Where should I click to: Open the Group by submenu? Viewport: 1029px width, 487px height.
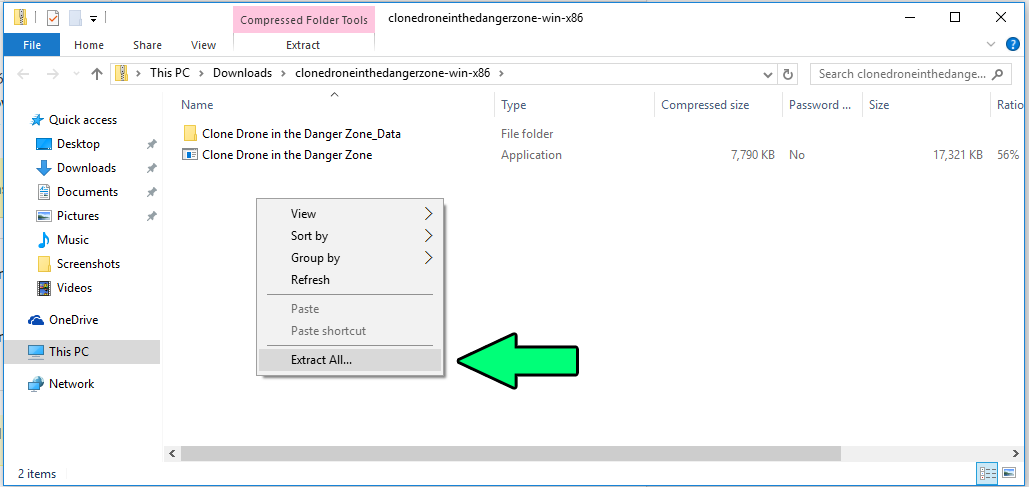(x=350, y=258)
